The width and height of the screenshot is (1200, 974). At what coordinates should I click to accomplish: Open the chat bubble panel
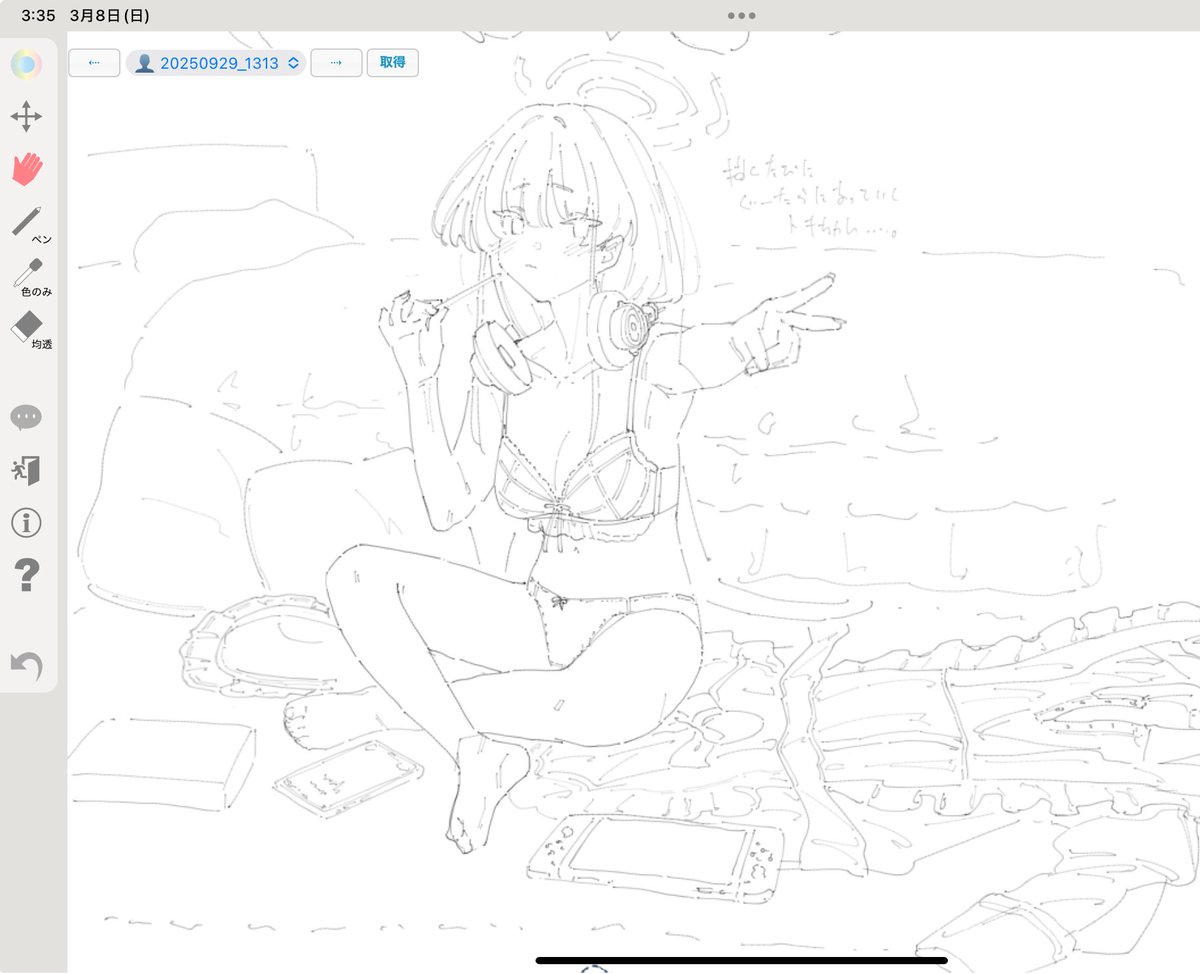pyautogui.click(x=26, y=417)
